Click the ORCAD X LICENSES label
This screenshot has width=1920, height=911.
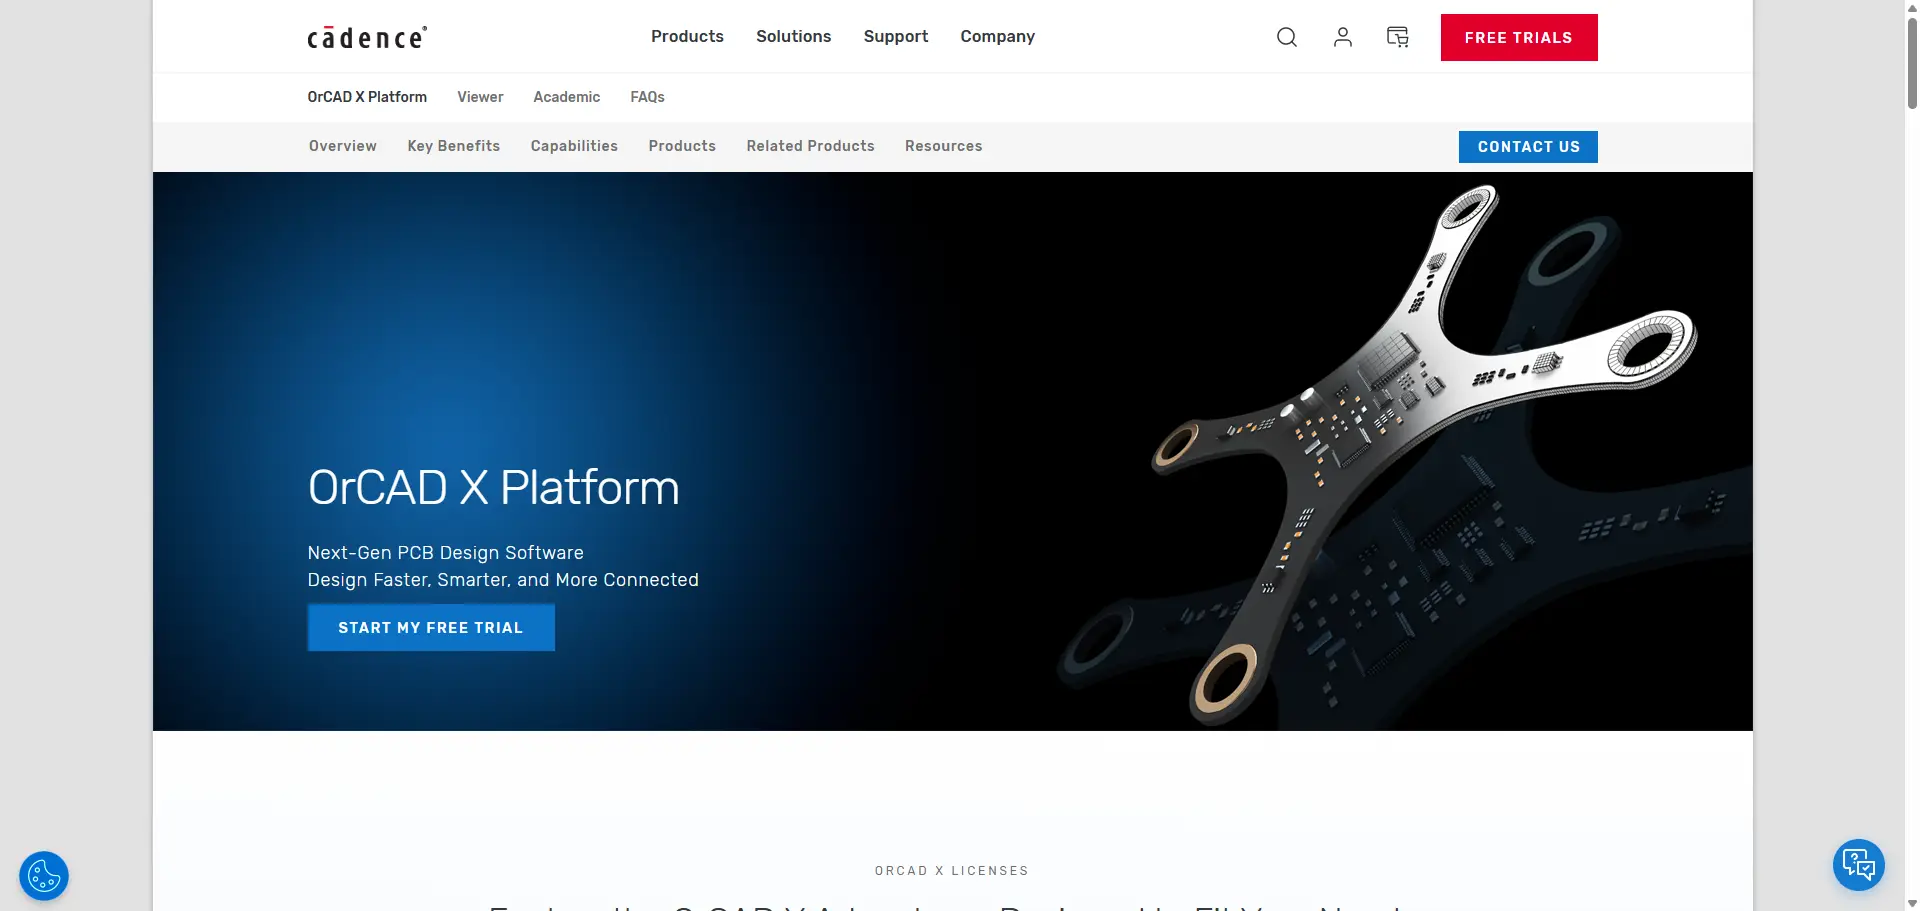point(951,871)
